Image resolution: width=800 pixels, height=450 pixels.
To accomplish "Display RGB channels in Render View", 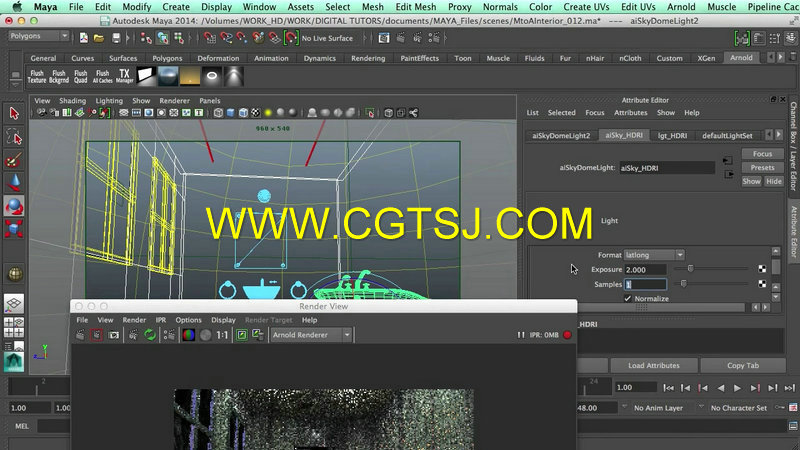I will (189, 335).
